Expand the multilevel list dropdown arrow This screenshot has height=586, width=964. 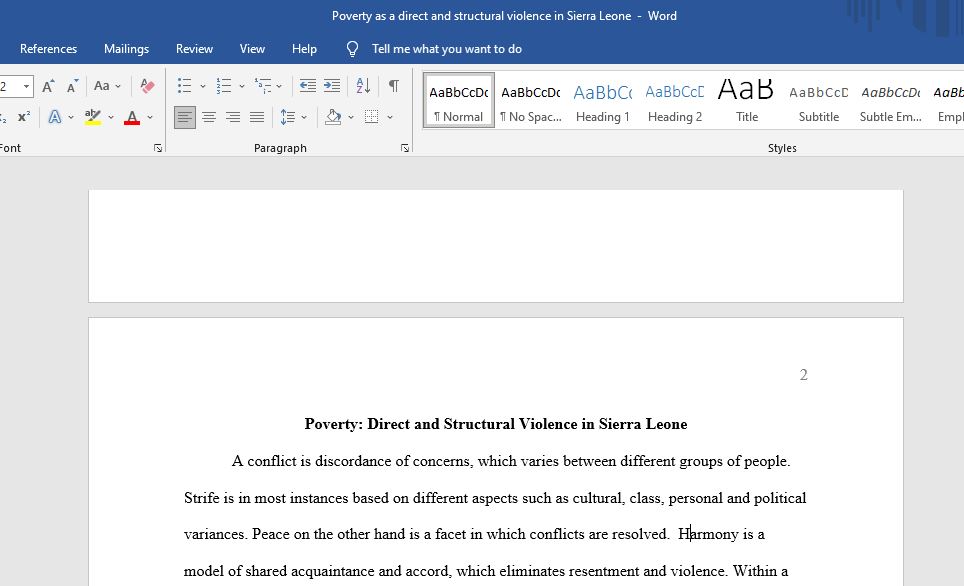pyautogui.click(x=279, y=86)
